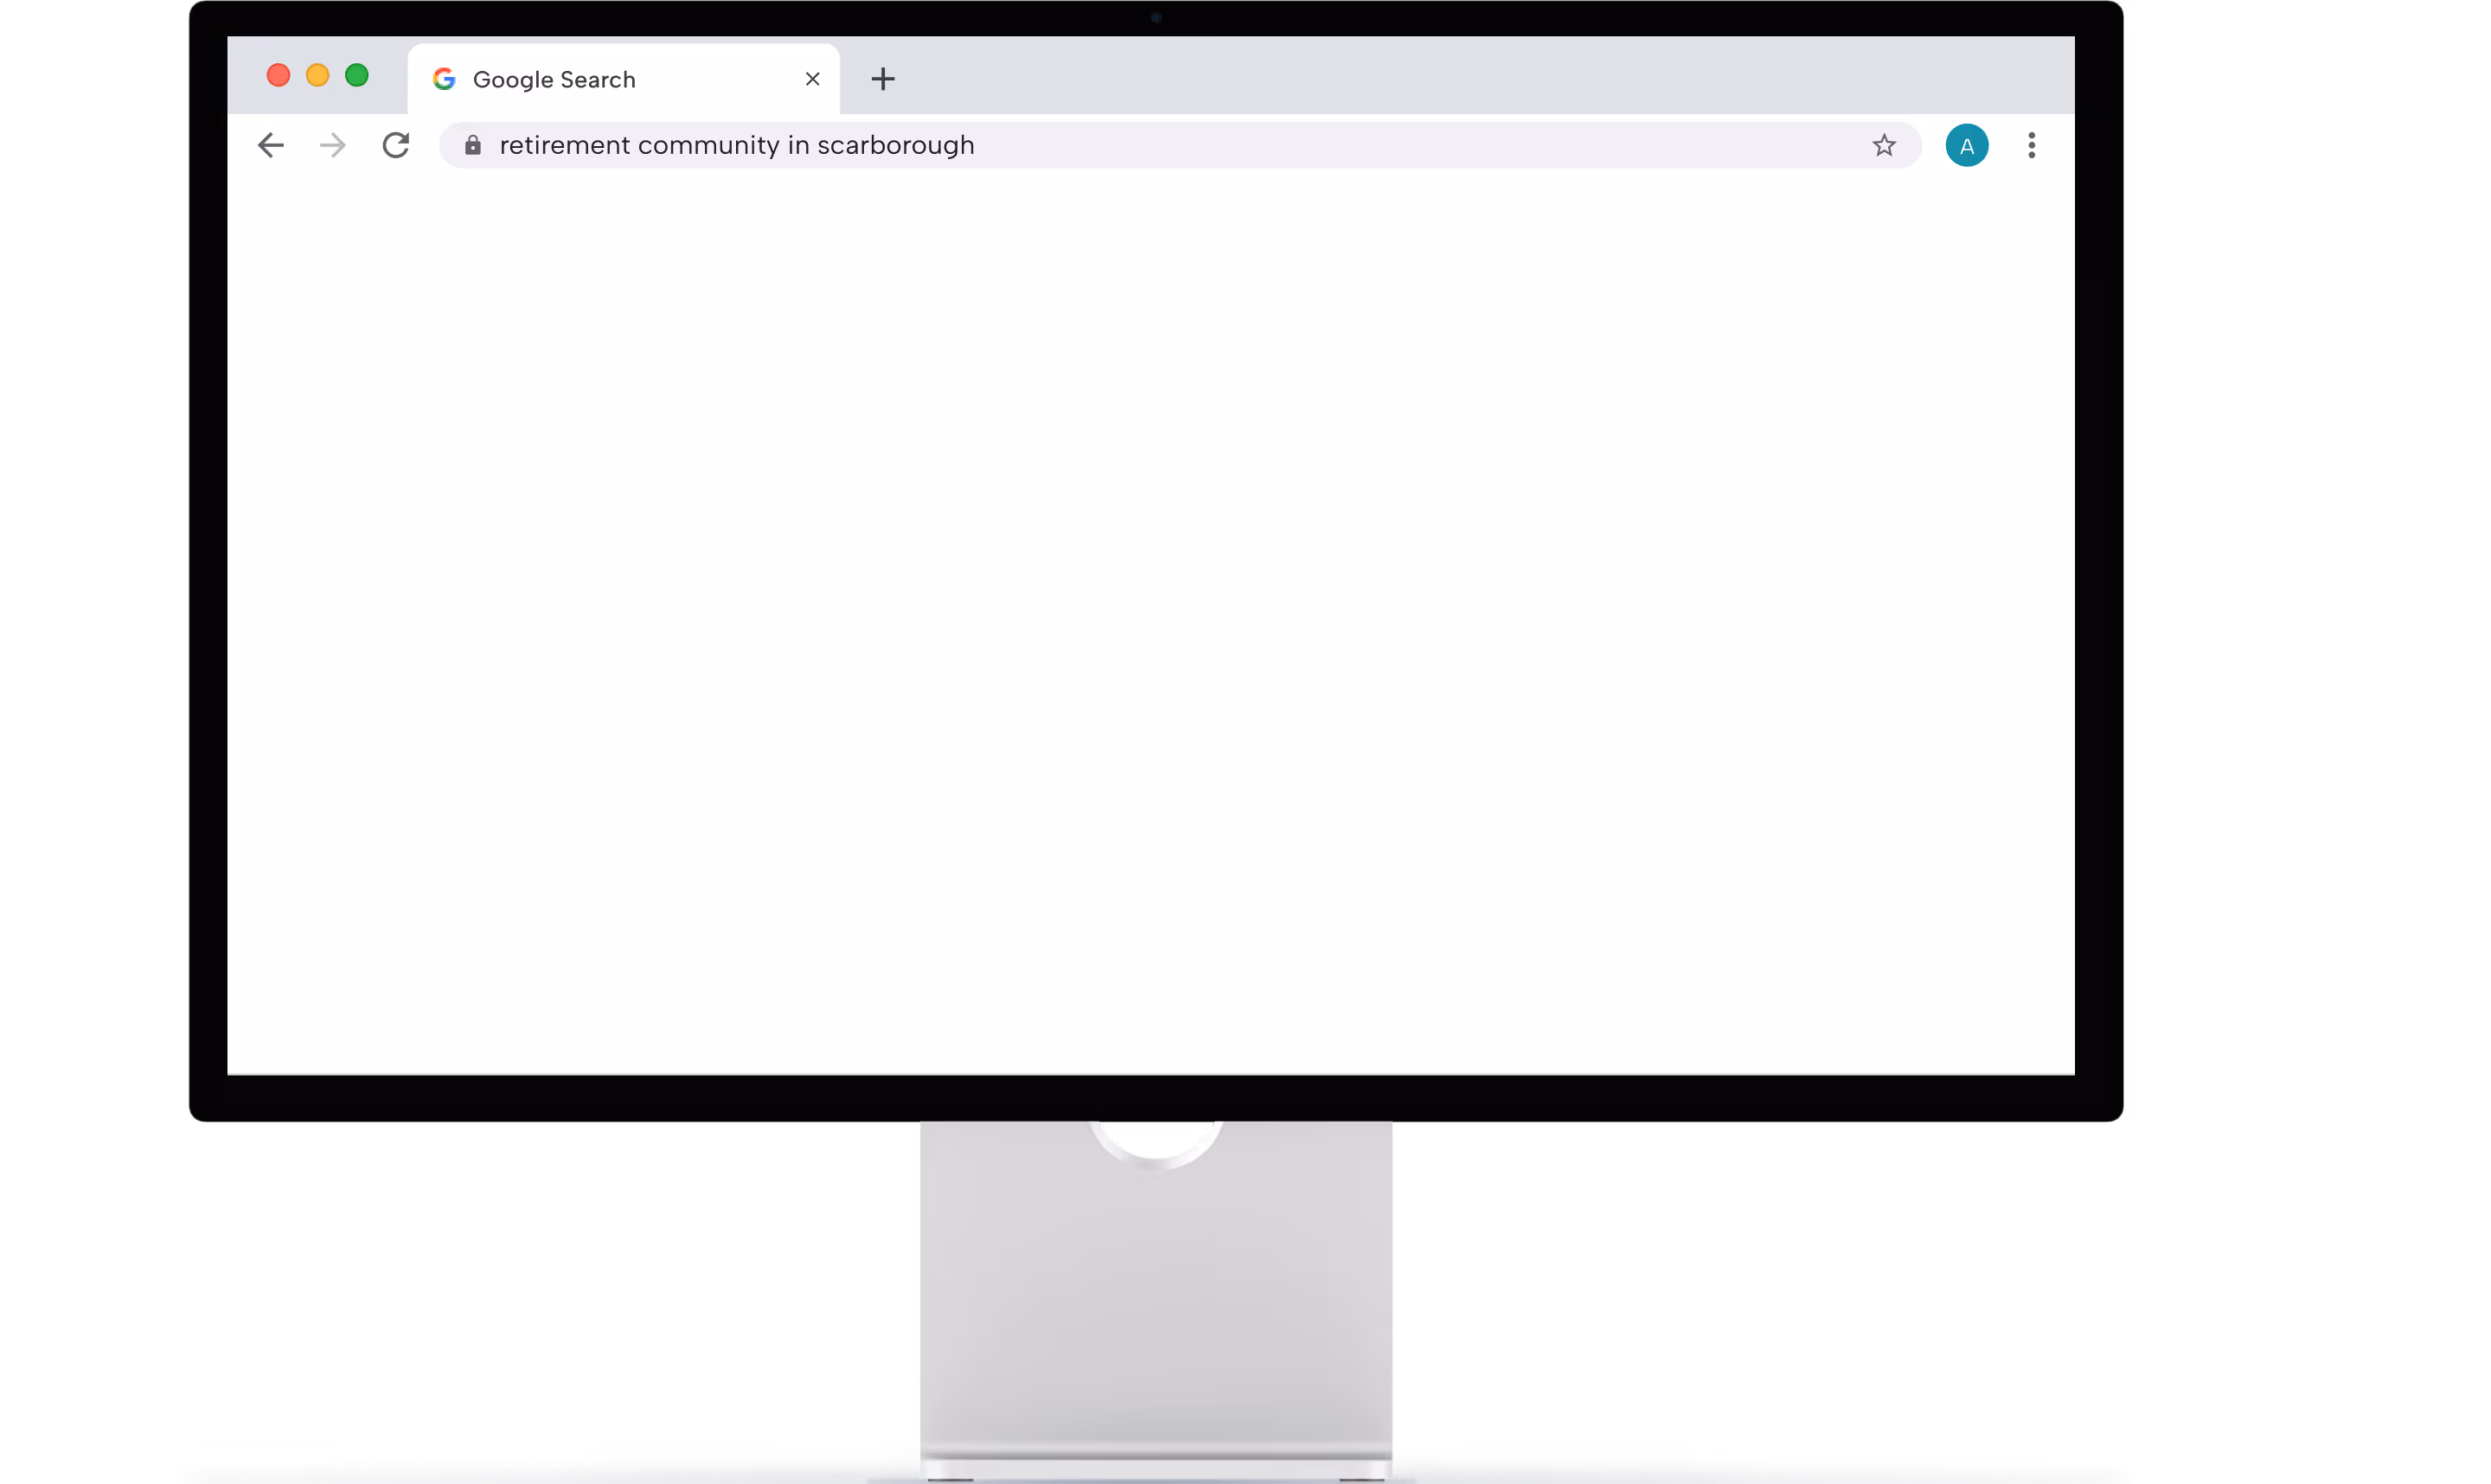Click the address bar with retirement community text

coord(1180,145)
